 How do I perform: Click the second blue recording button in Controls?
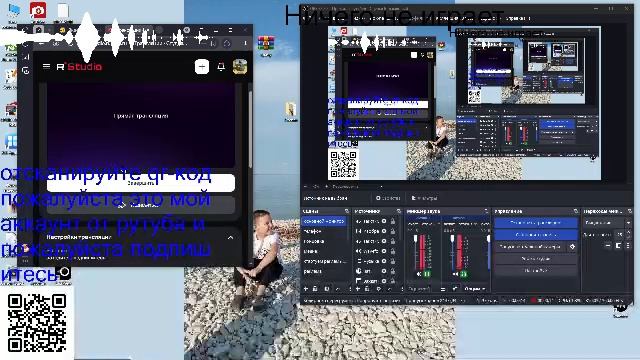536,235
